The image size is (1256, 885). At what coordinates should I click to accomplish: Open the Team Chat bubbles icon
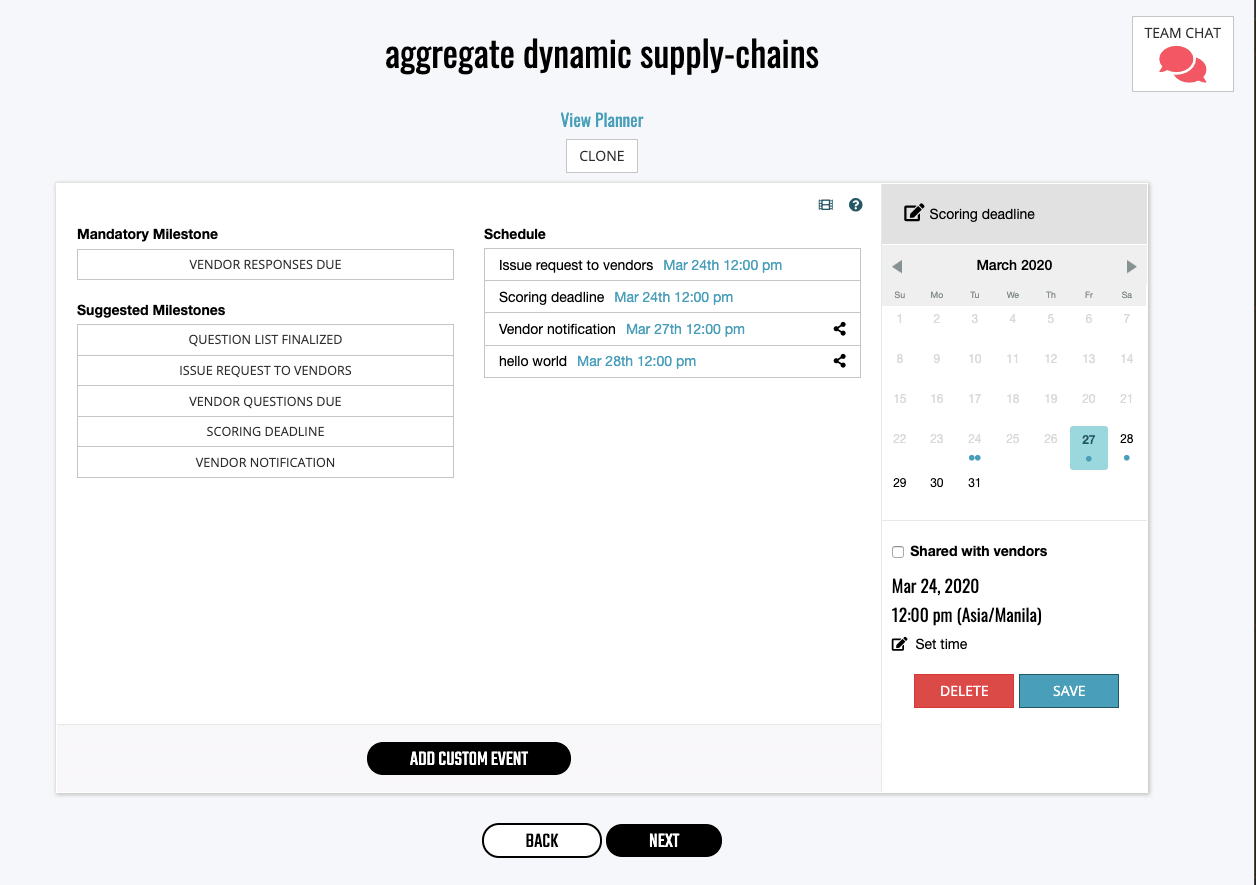(x=1182, y=66)
